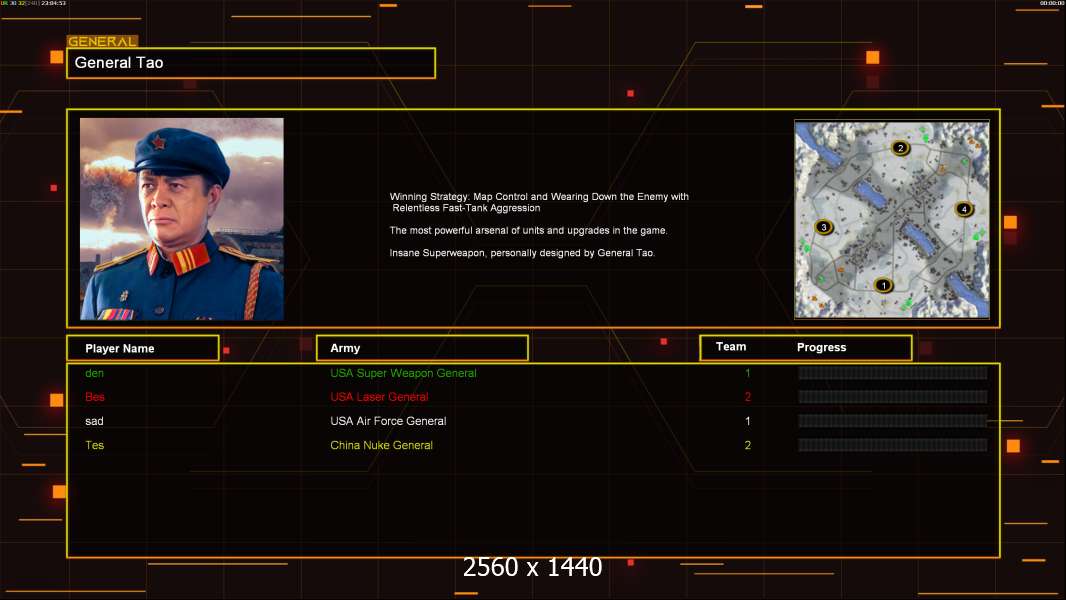Click the loading progress bar for Bes
Viewport: 1066px width, 600px height.
(893, 397)
